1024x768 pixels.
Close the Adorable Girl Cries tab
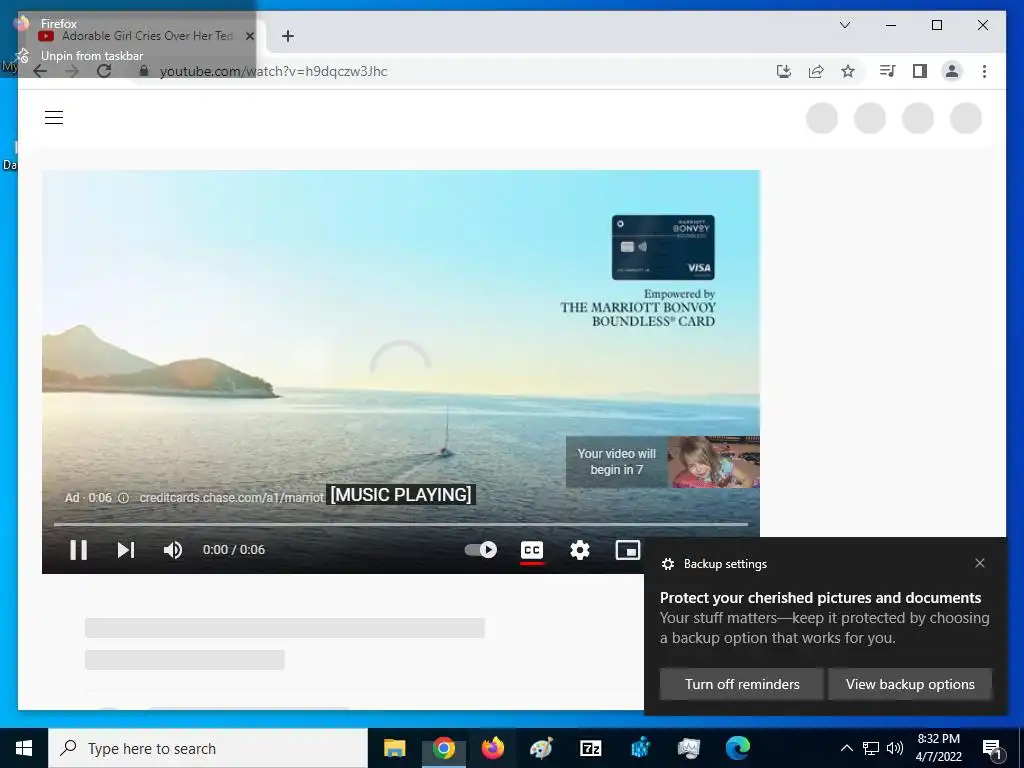249,36
